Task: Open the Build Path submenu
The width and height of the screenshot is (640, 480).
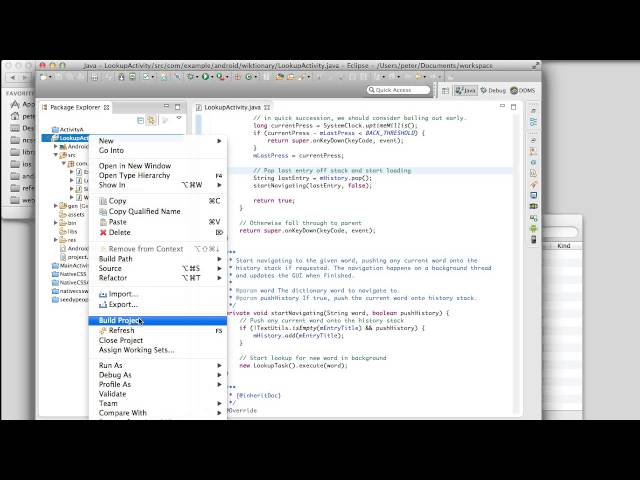Action: (x=158, y=259)
